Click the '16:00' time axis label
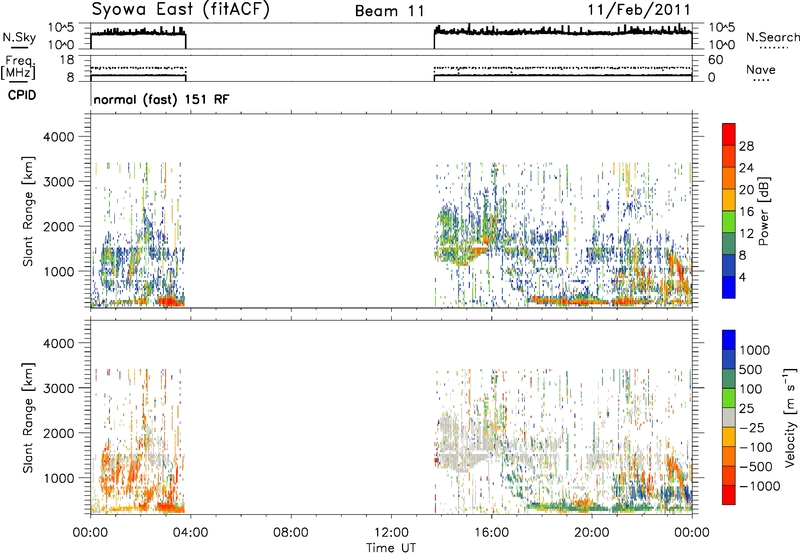Viewport: 800px width, 554px height. tap(491, 533)
